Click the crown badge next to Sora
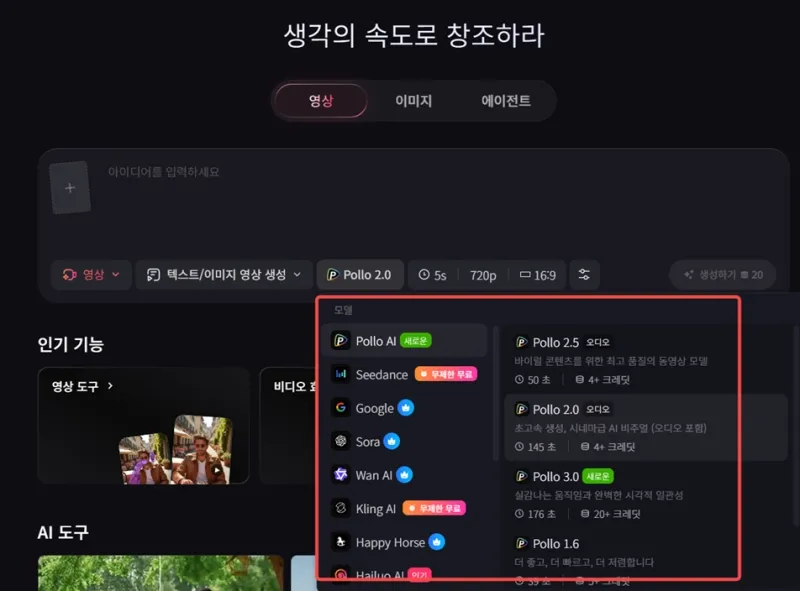The image size is (800, 591). pyautogui.click(x=391, y=441)
